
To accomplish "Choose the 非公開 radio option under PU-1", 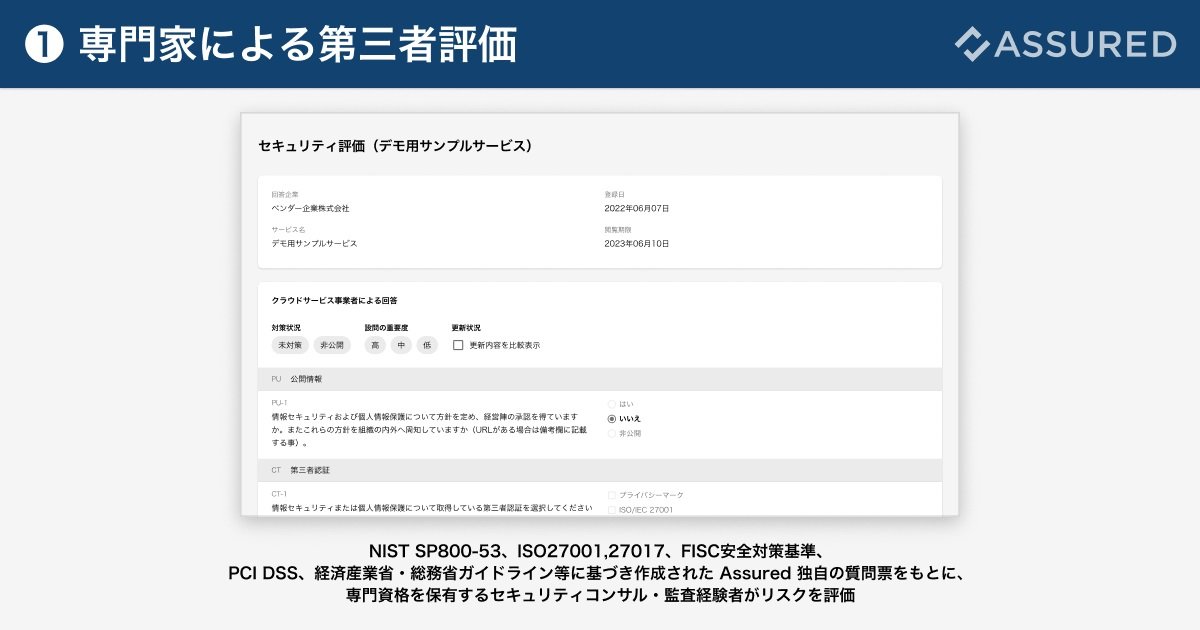I will point(612,433).
